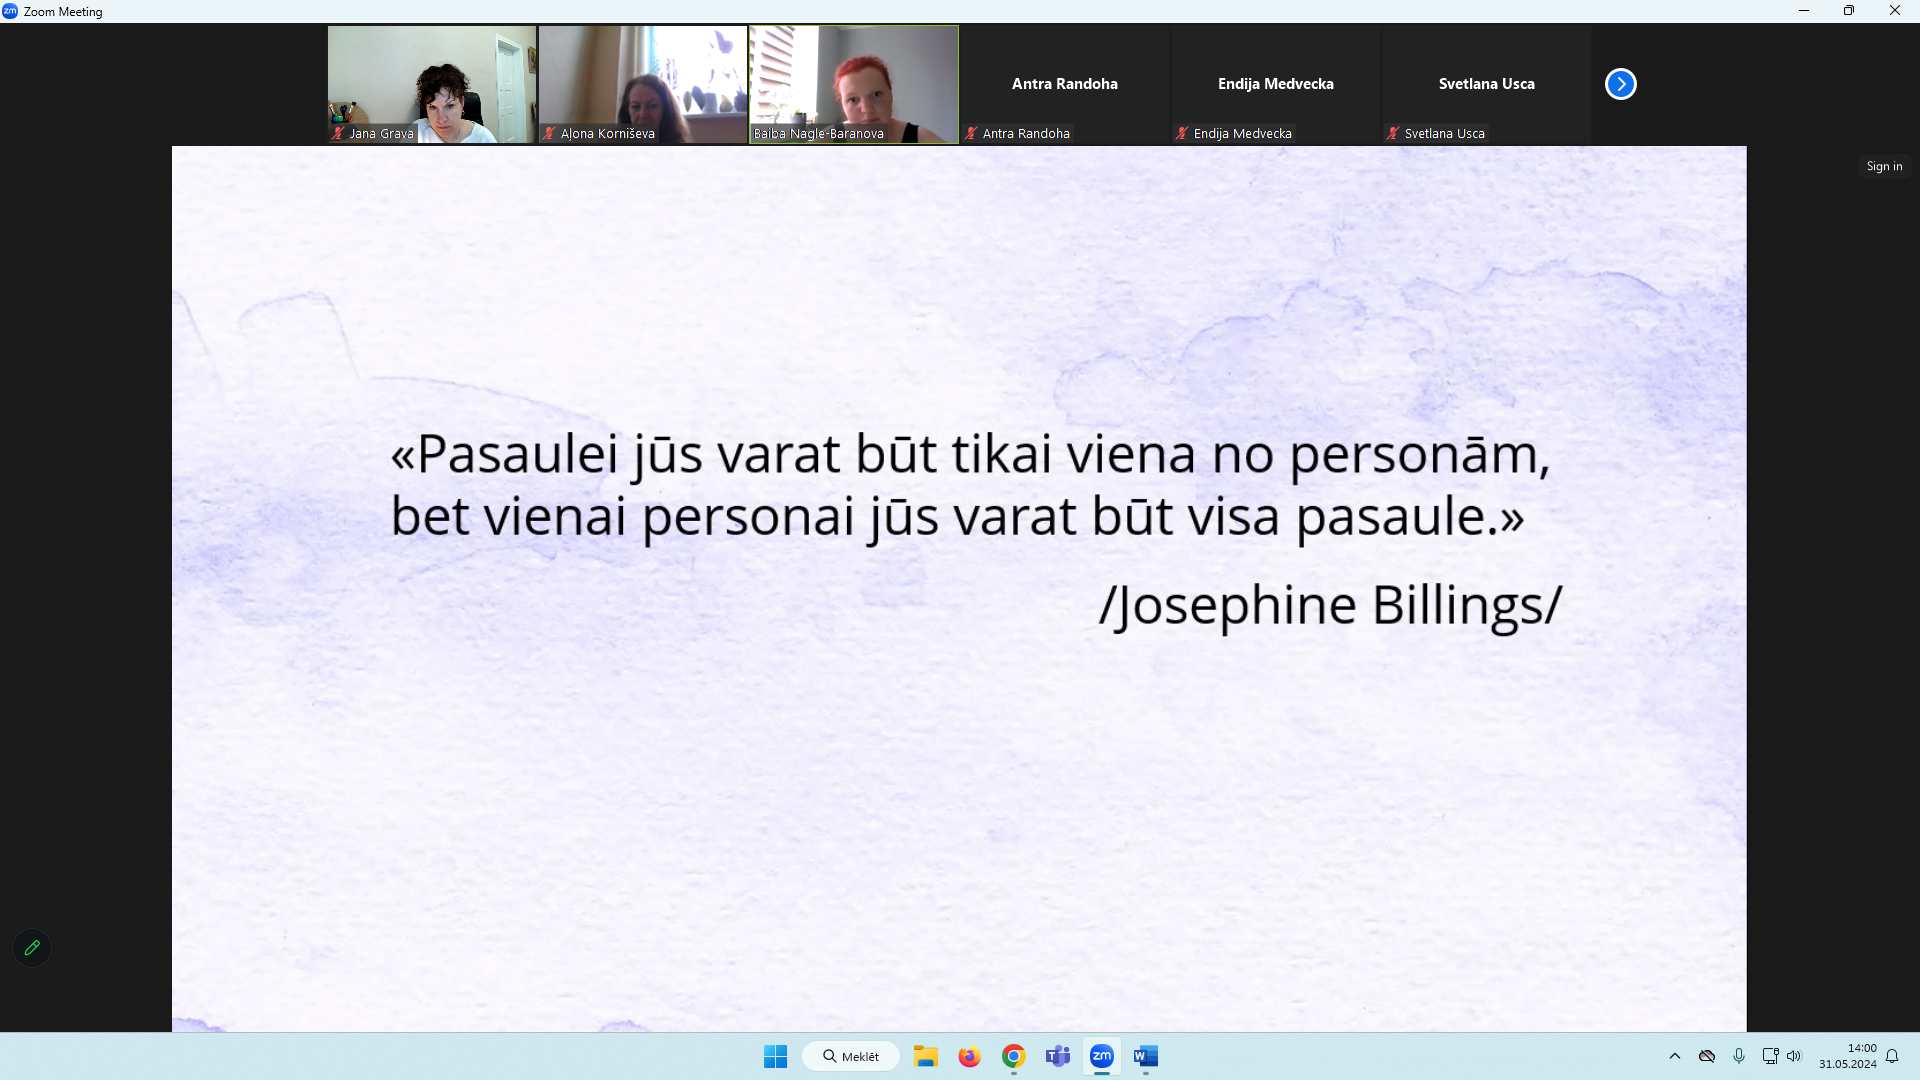The height and width of the screenshot is (1080, 1920).
Task: Click the quote line starting bet vienai personai
Action: click(957, 518)
